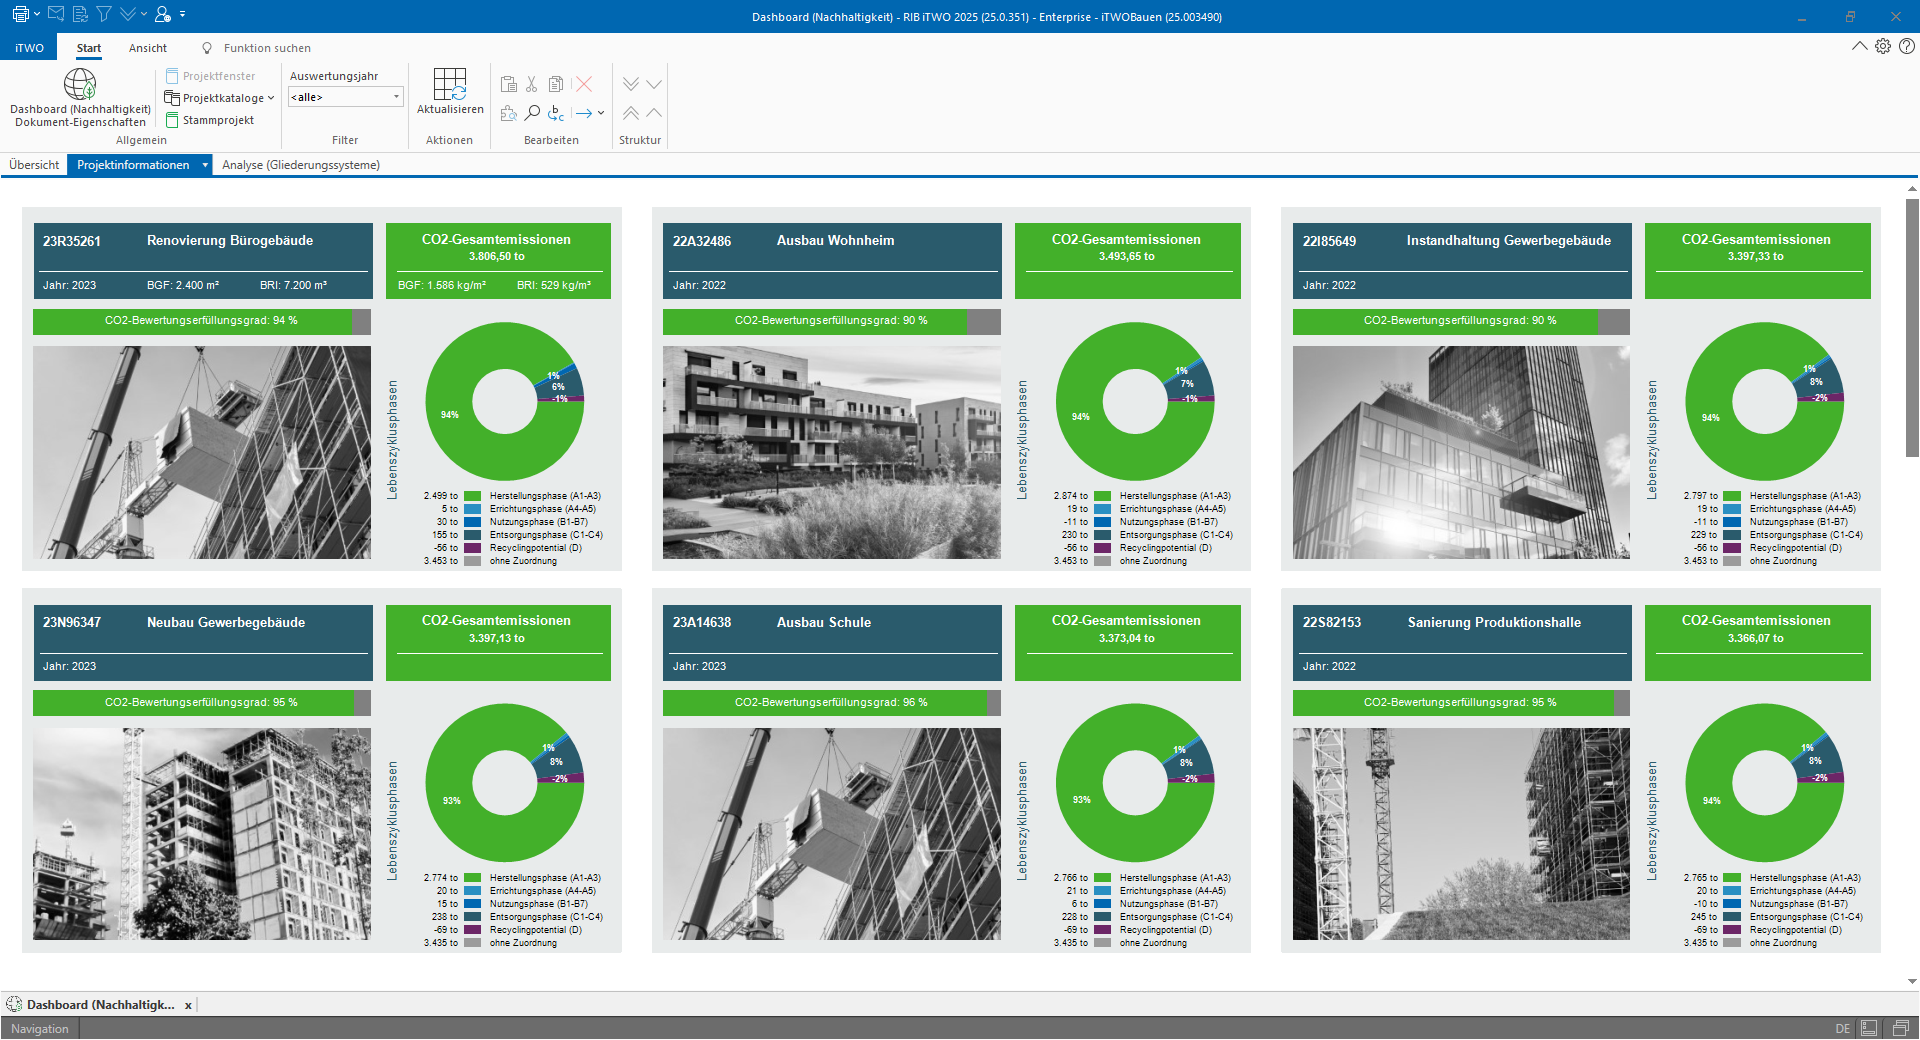Screen dimensions: 1920x1040
Task: Click the Funktion suchen search field
Action: (267, 48)
